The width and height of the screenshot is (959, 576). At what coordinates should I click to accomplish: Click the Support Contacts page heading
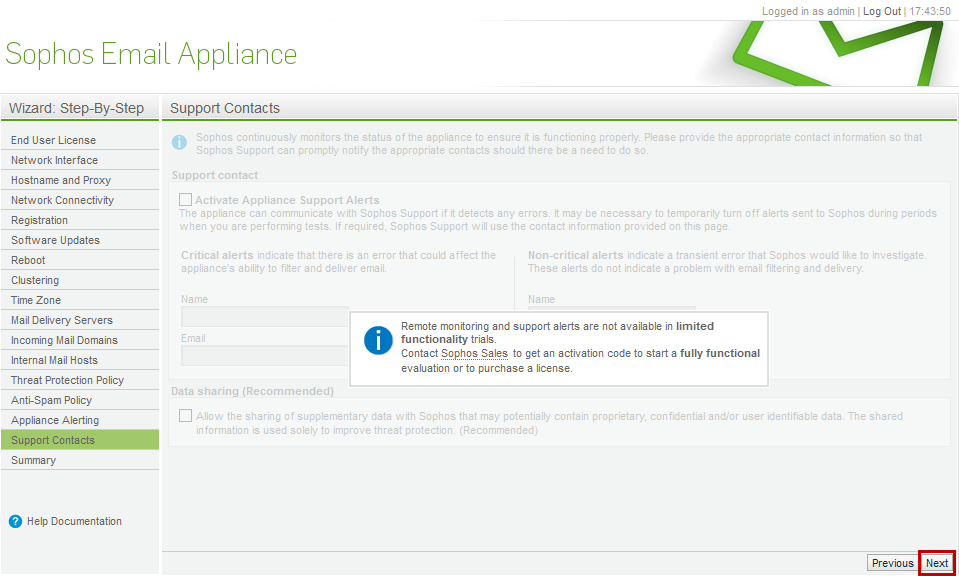pos(224,108)
